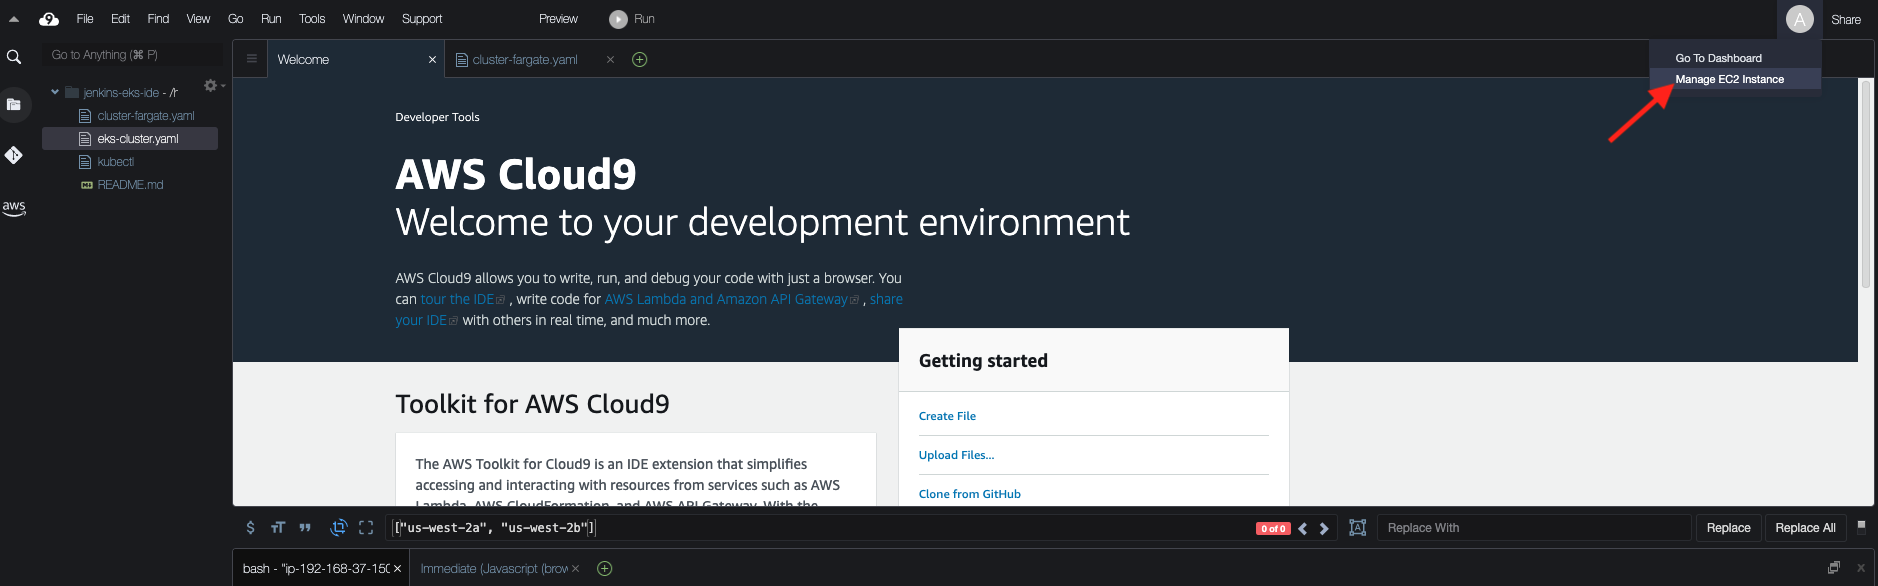
Task: Open the Find menu
Action: coord(158,19)
